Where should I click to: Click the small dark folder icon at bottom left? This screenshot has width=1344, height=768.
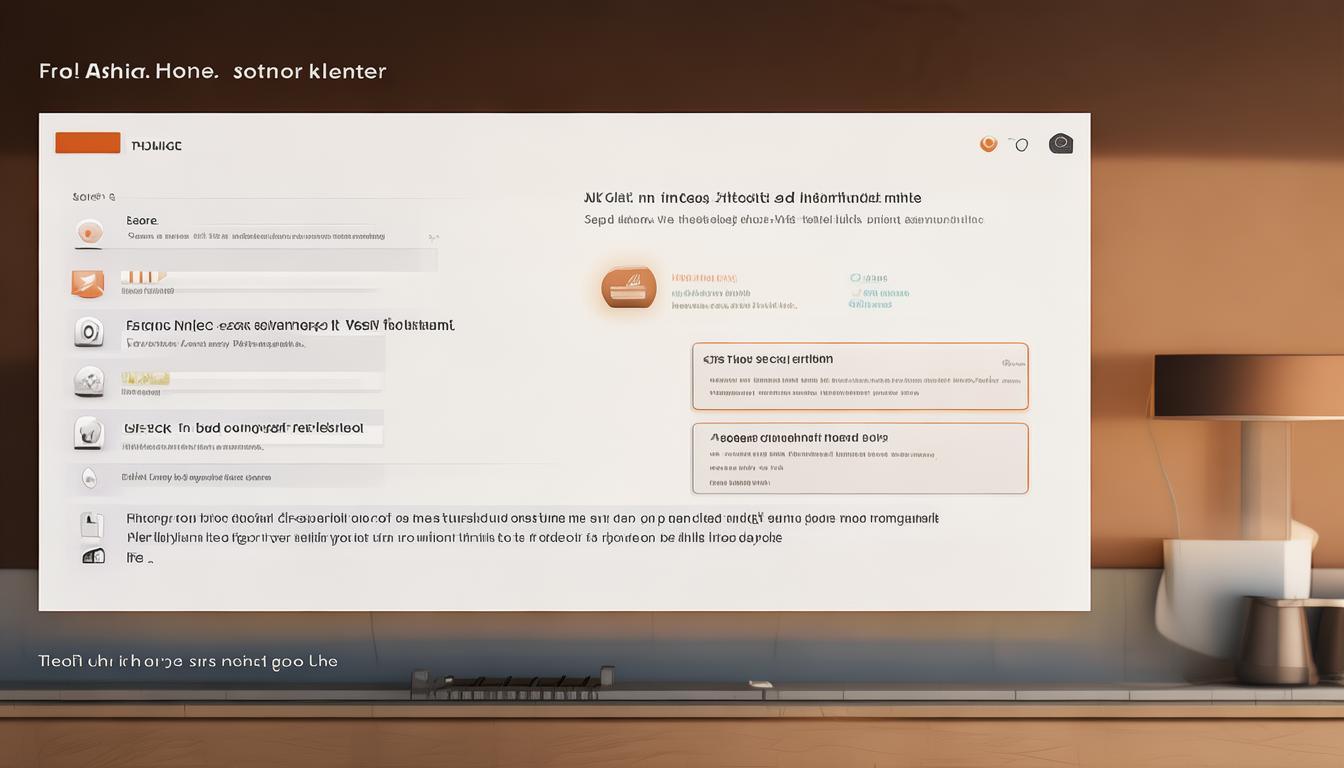point(93,555)
